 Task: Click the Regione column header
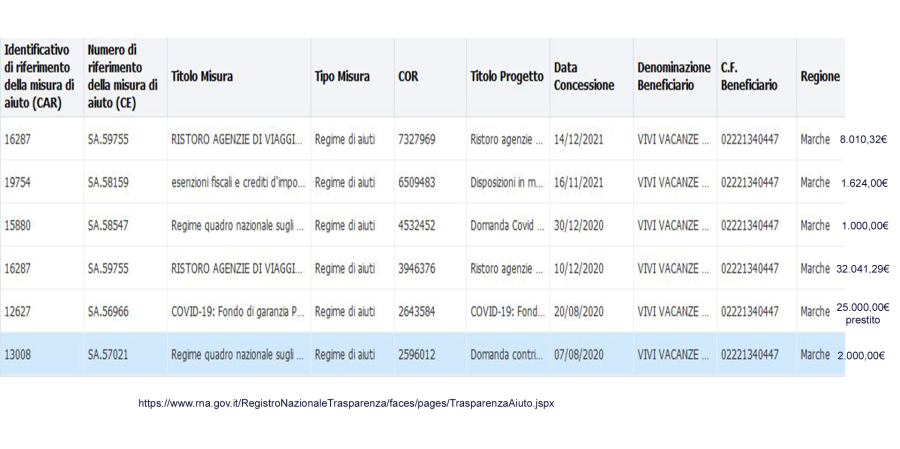[819, 76]
